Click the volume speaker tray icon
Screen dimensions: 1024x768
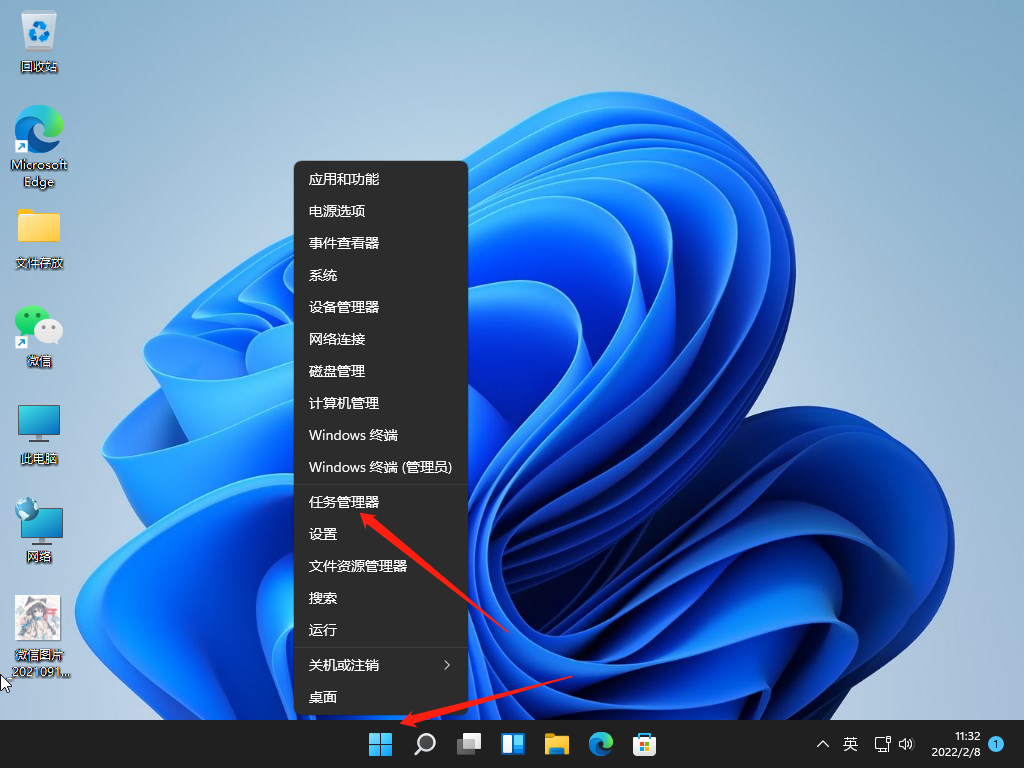pos(906,744)
